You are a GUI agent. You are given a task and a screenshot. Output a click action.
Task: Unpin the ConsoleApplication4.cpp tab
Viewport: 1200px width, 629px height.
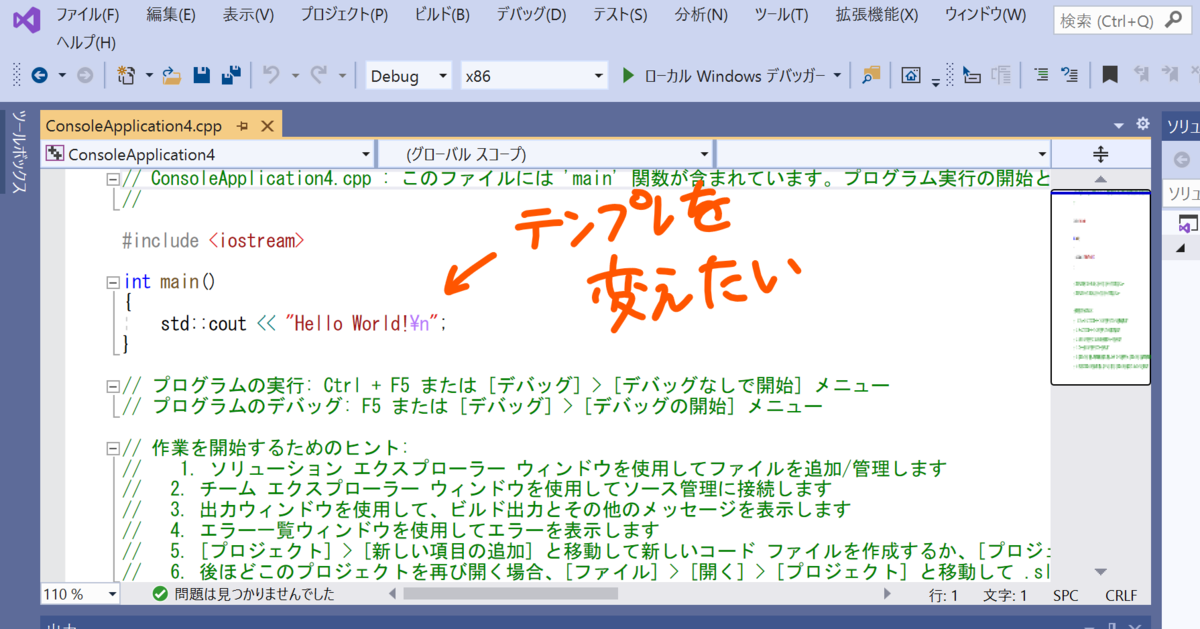[246, 125]
